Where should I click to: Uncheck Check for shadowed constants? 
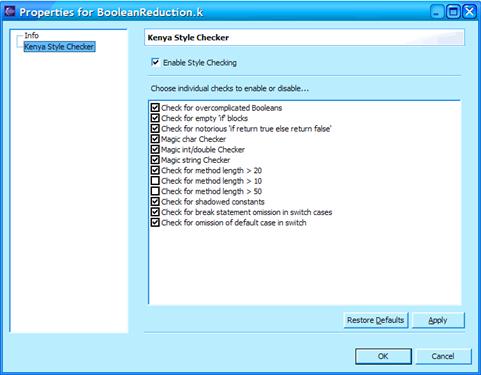155,202
